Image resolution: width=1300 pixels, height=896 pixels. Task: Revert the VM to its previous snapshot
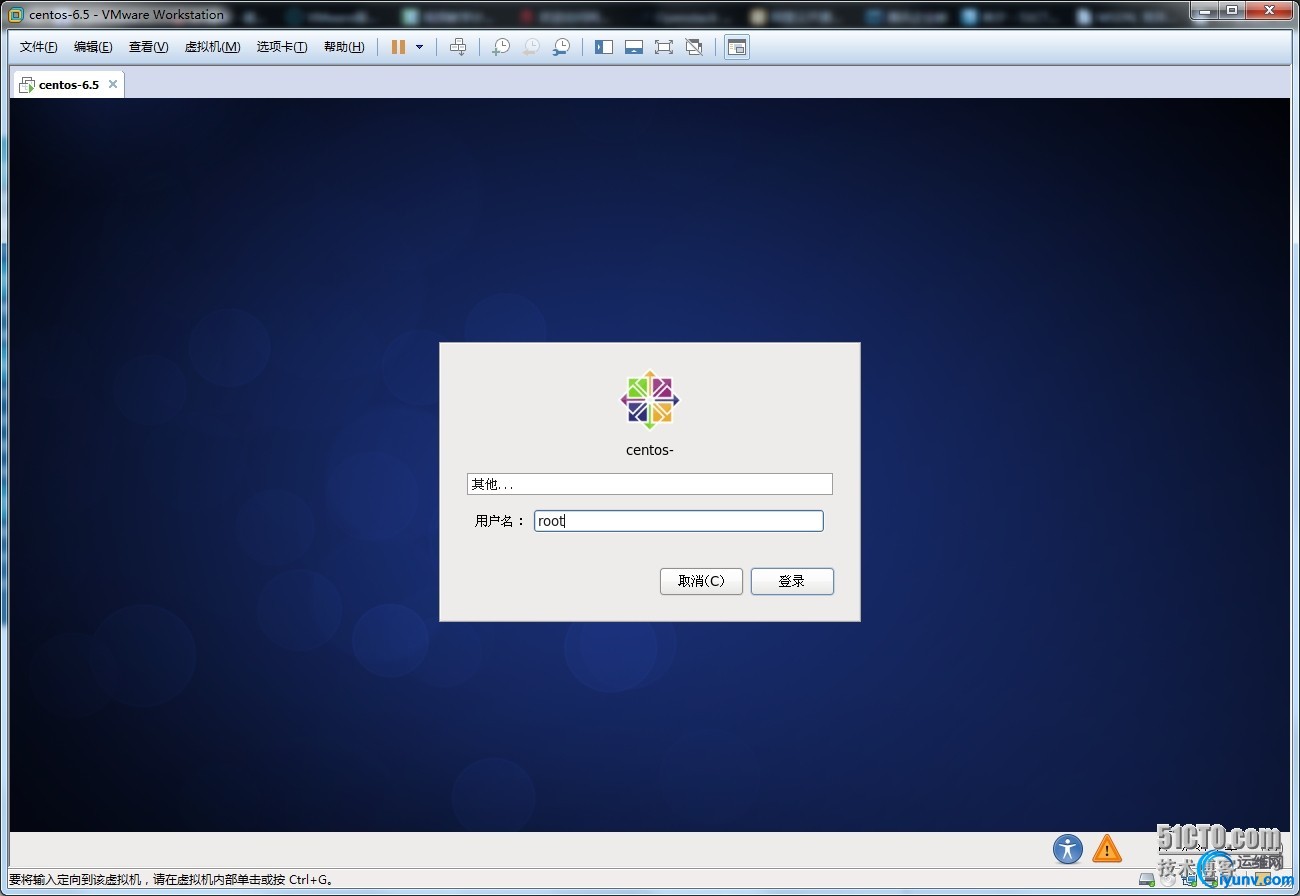coord(531,47)
